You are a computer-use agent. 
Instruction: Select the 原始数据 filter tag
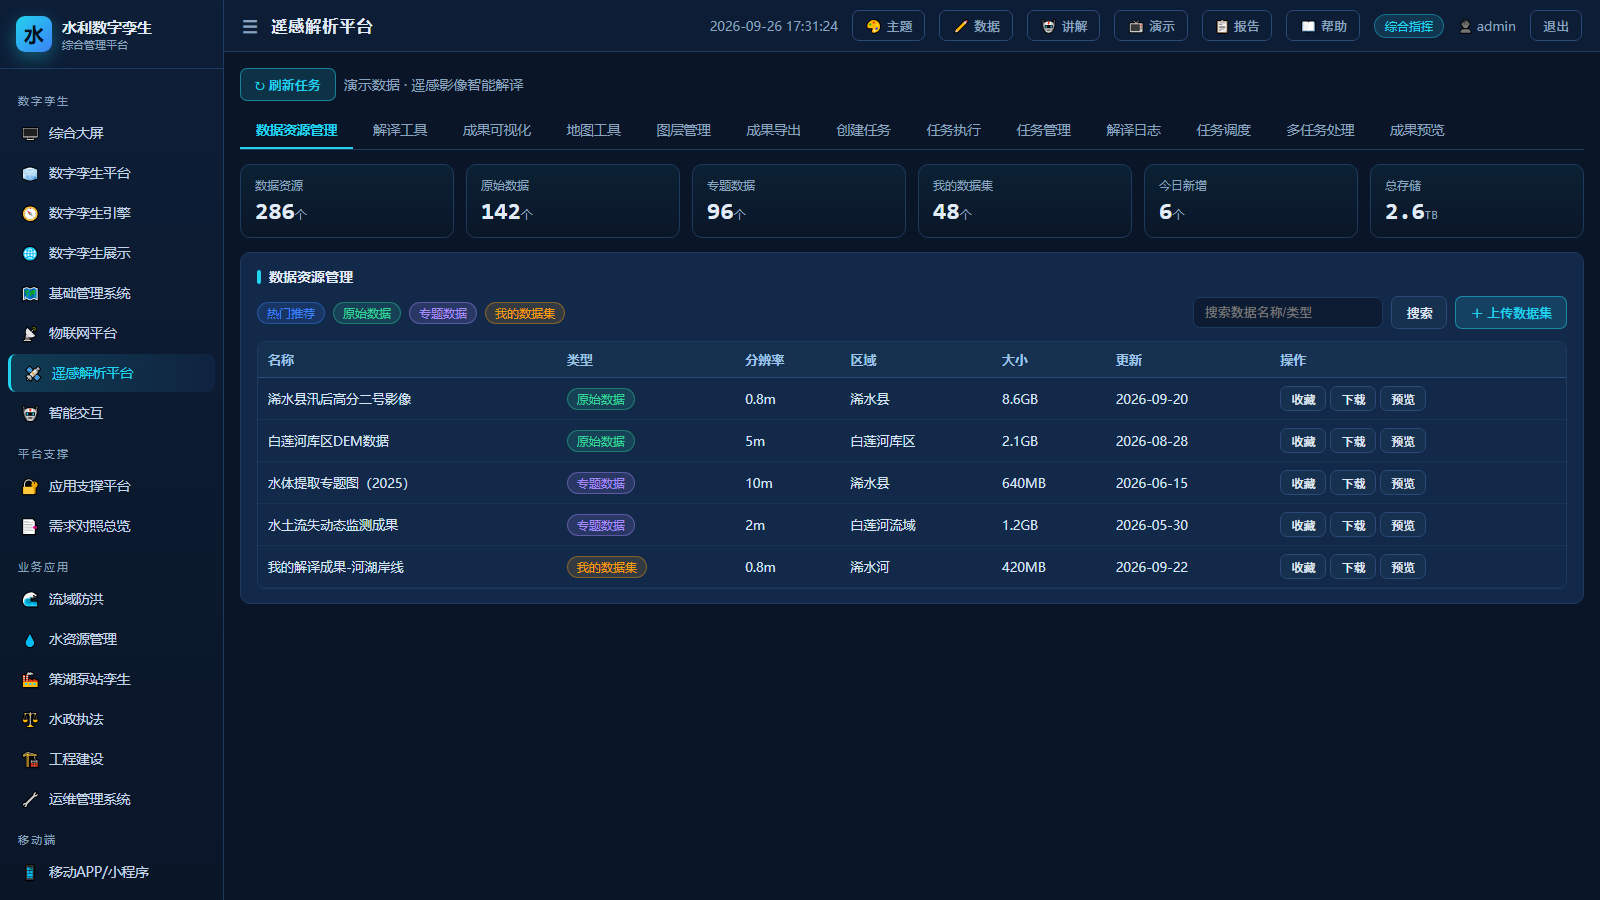point(367,313)
